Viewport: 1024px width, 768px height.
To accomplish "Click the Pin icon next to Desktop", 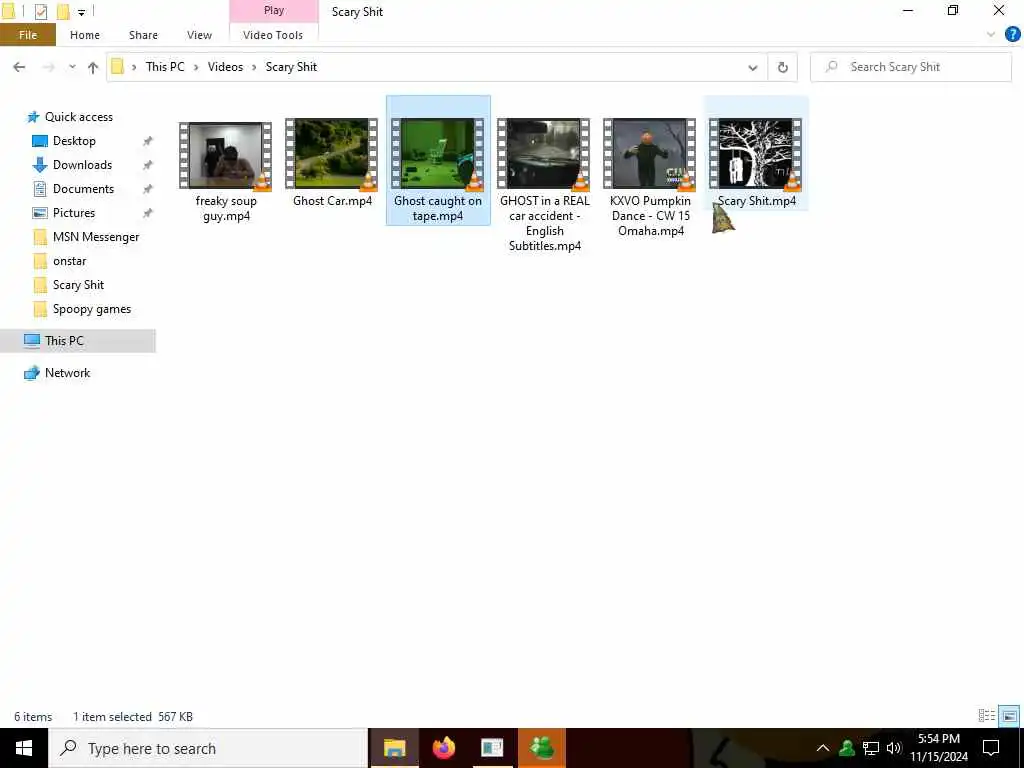I will 148,141.
